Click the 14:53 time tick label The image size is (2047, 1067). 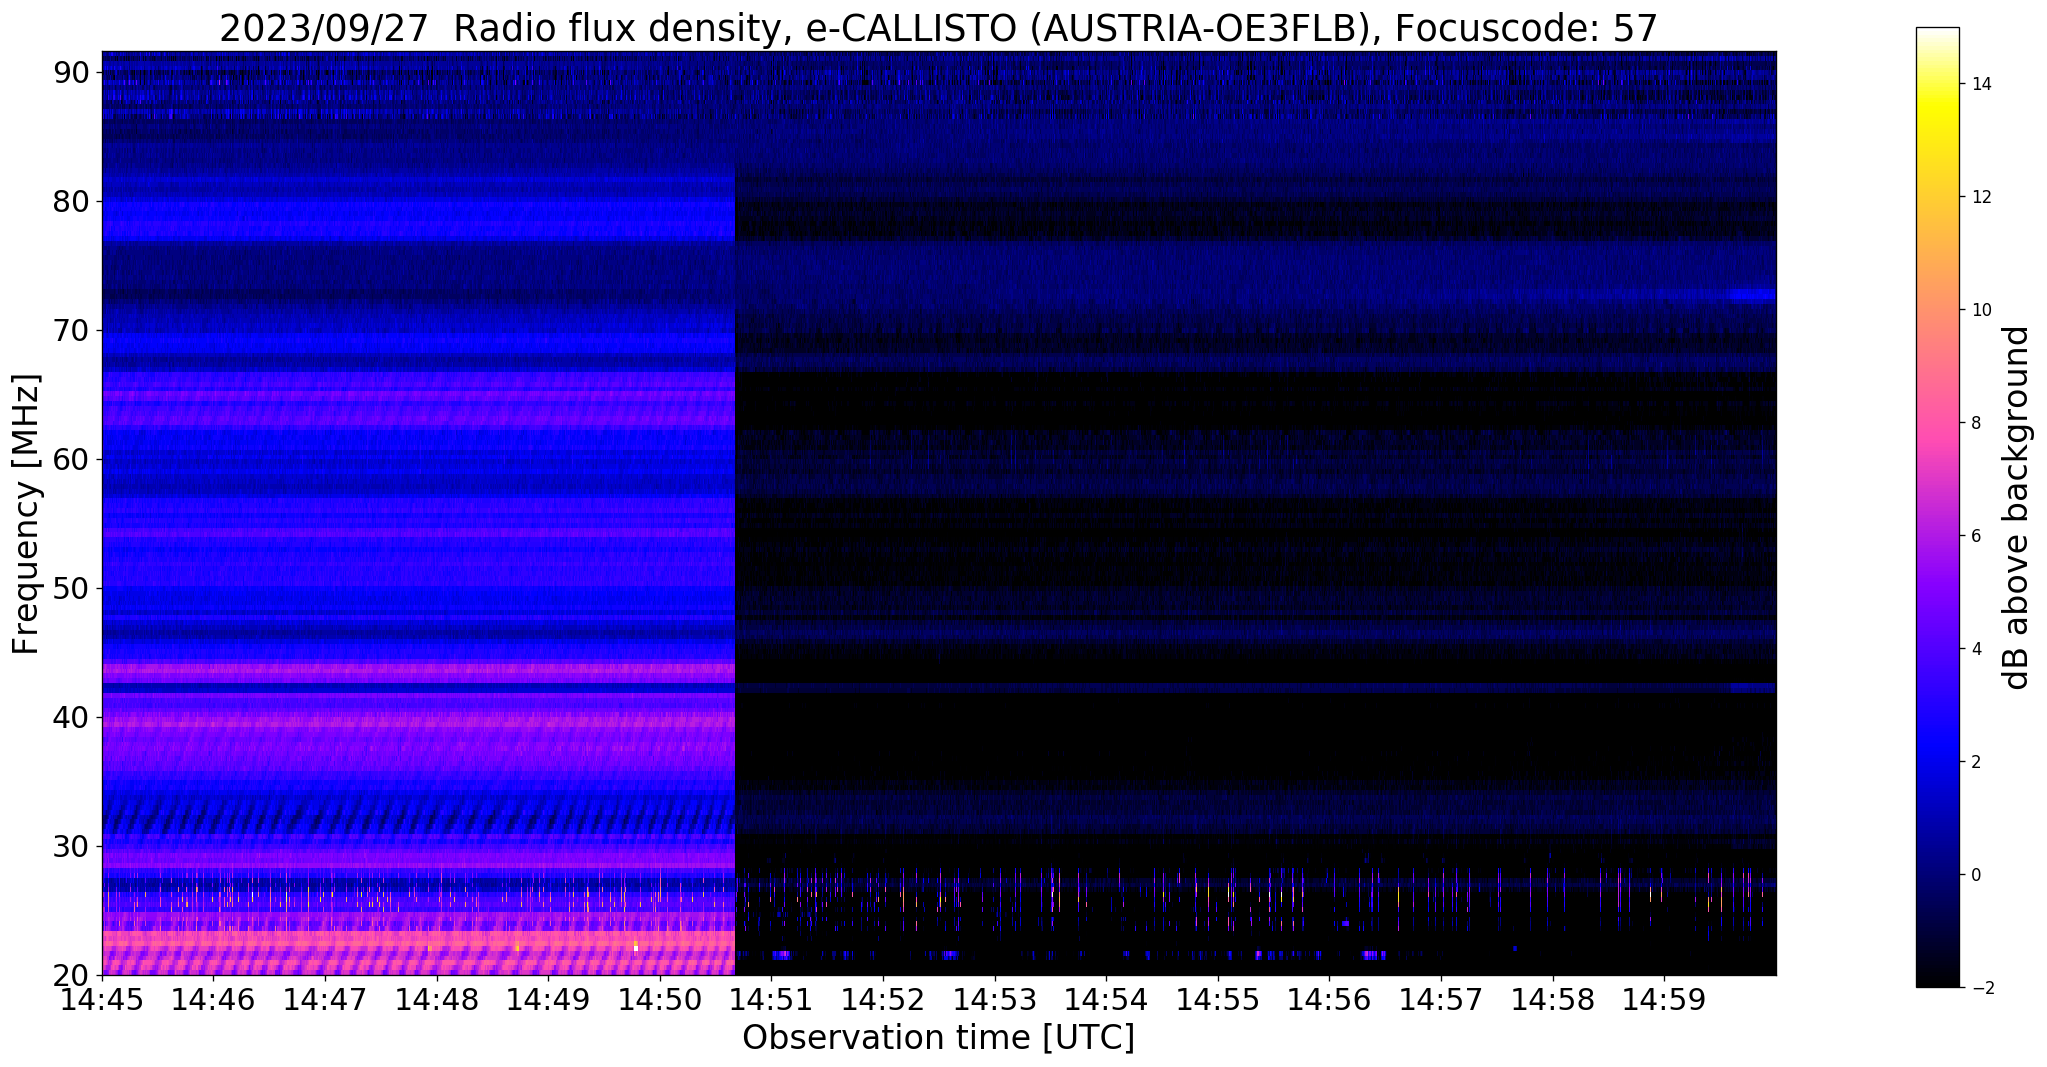coord(995,999)
